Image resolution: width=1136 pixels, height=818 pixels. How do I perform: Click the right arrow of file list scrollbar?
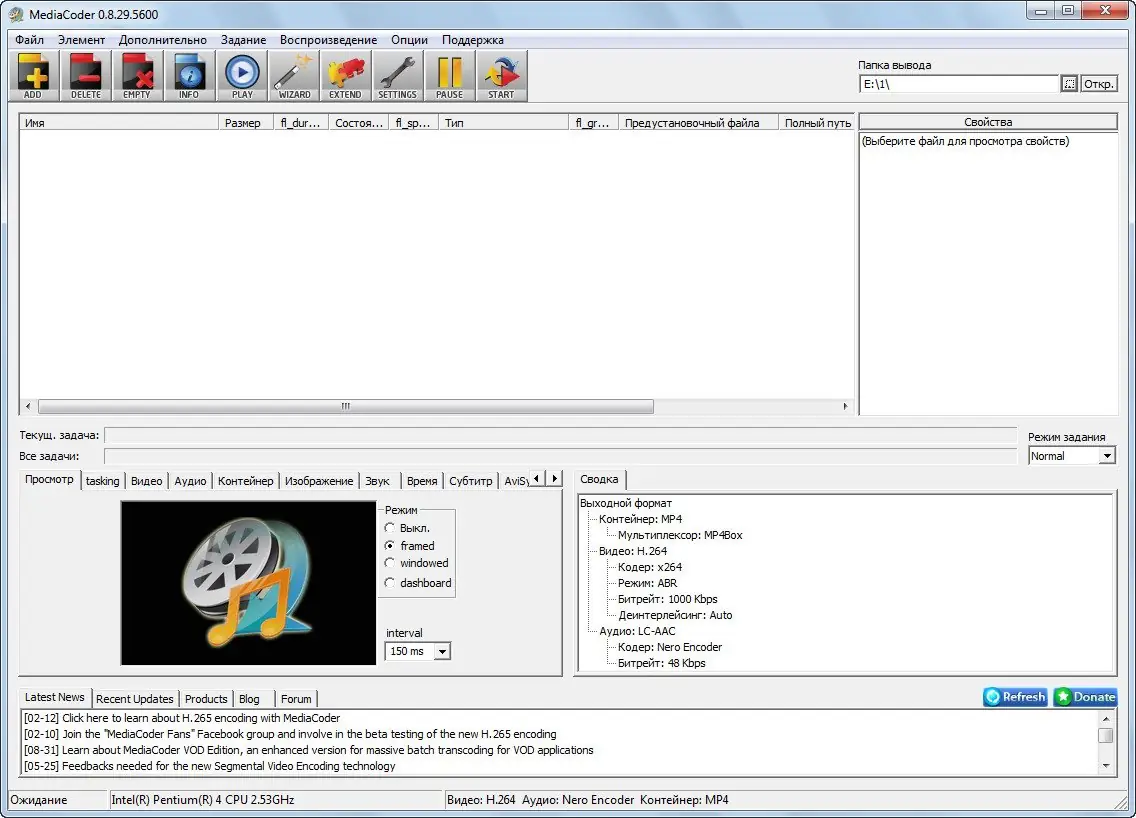tap(845, 406)
